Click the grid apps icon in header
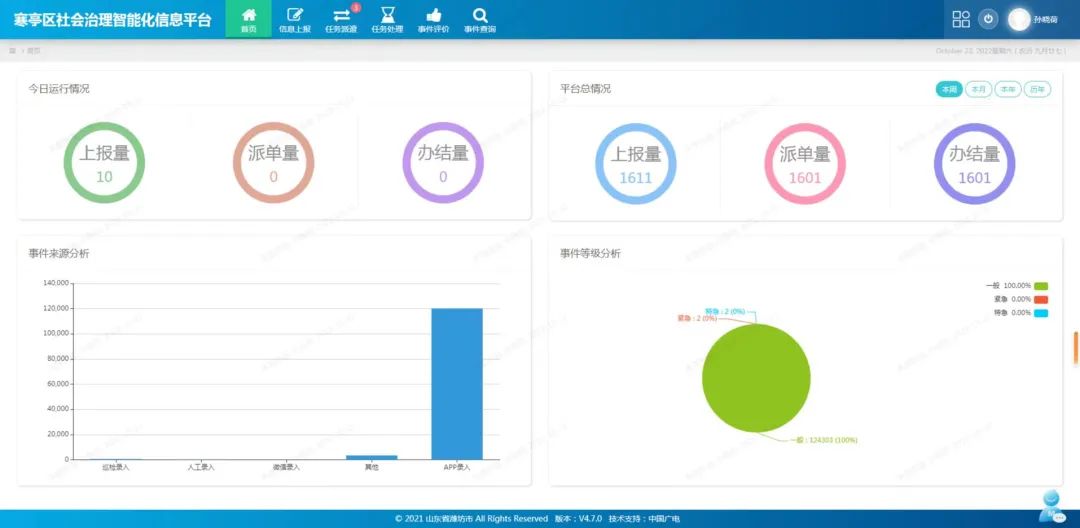Viewport: 1080px width, 528px height. 961,19
